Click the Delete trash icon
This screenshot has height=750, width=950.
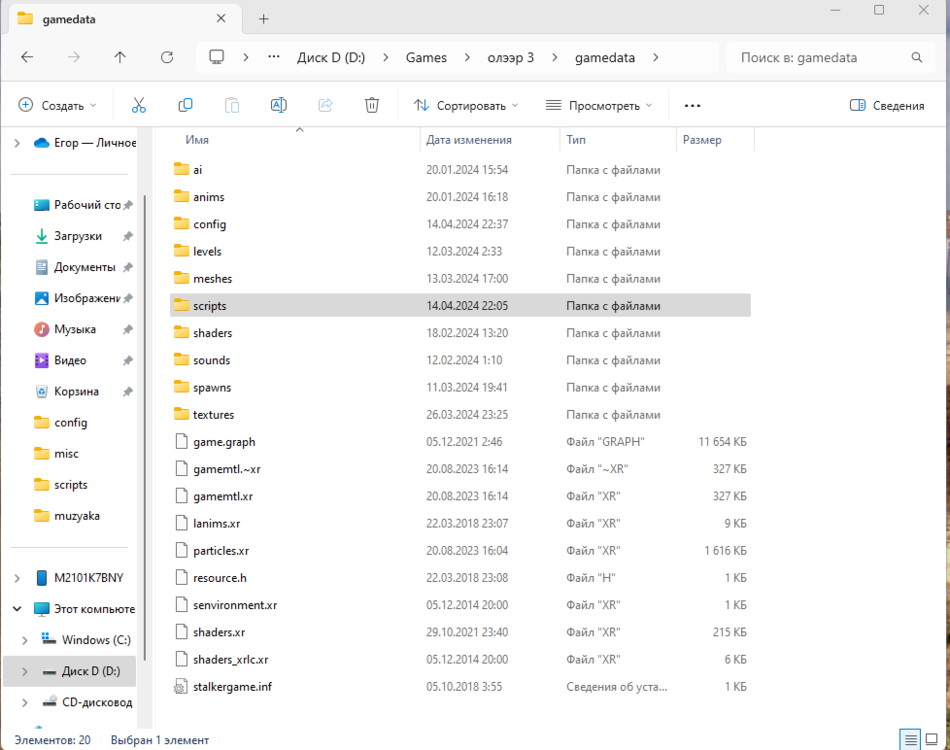pos(372,105)
